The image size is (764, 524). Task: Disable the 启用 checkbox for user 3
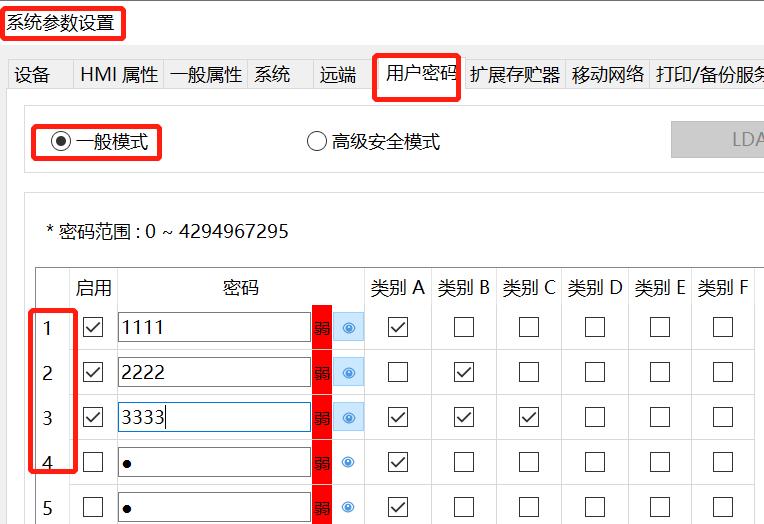pos(93,417)
